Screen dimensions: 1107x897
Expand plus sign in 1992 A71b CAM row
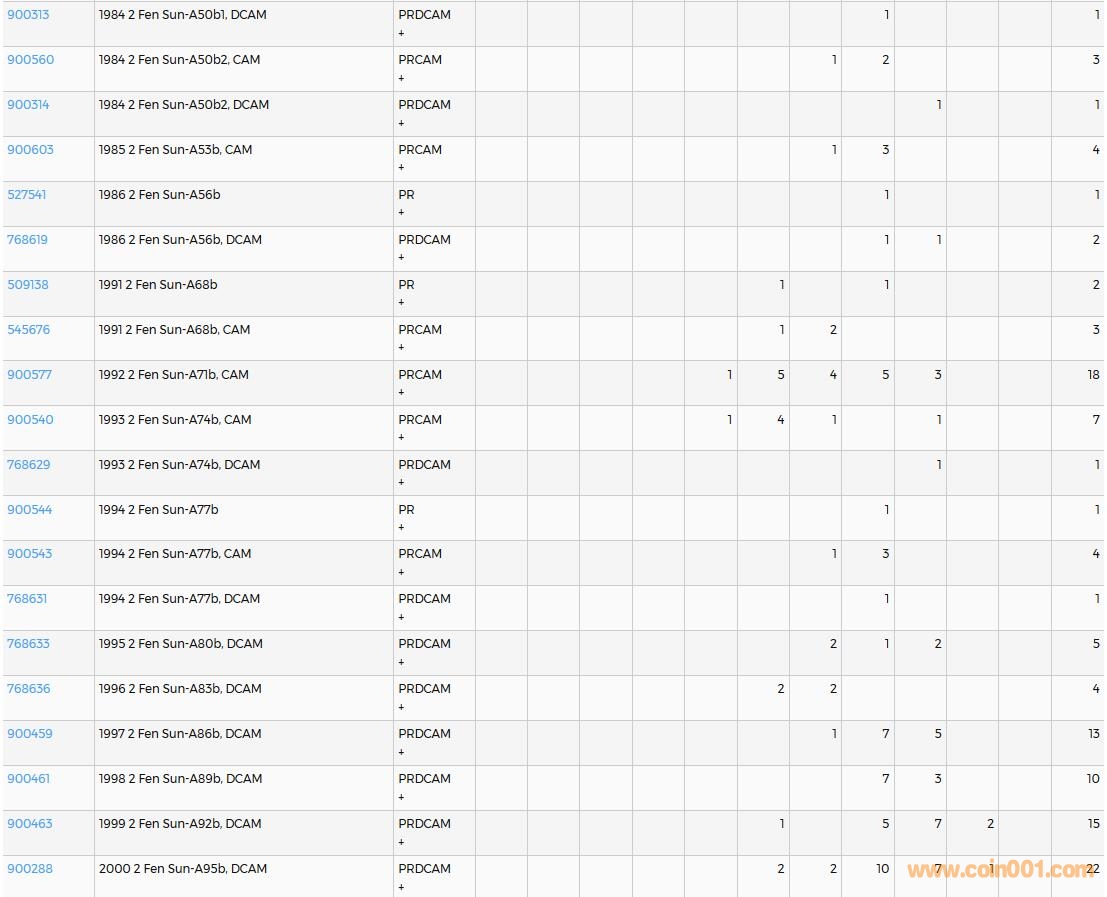coord(401,392)
